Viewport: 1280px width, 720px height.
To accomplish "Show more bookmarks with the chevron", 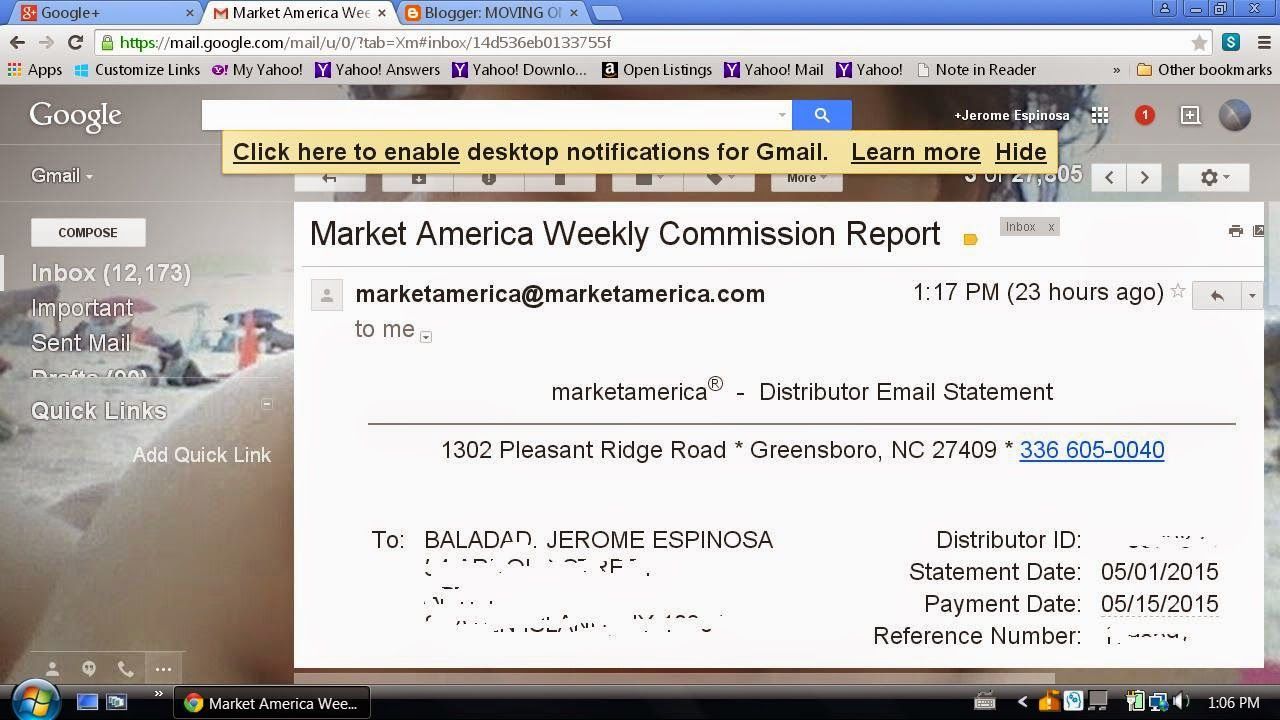I will point(1116,70).
